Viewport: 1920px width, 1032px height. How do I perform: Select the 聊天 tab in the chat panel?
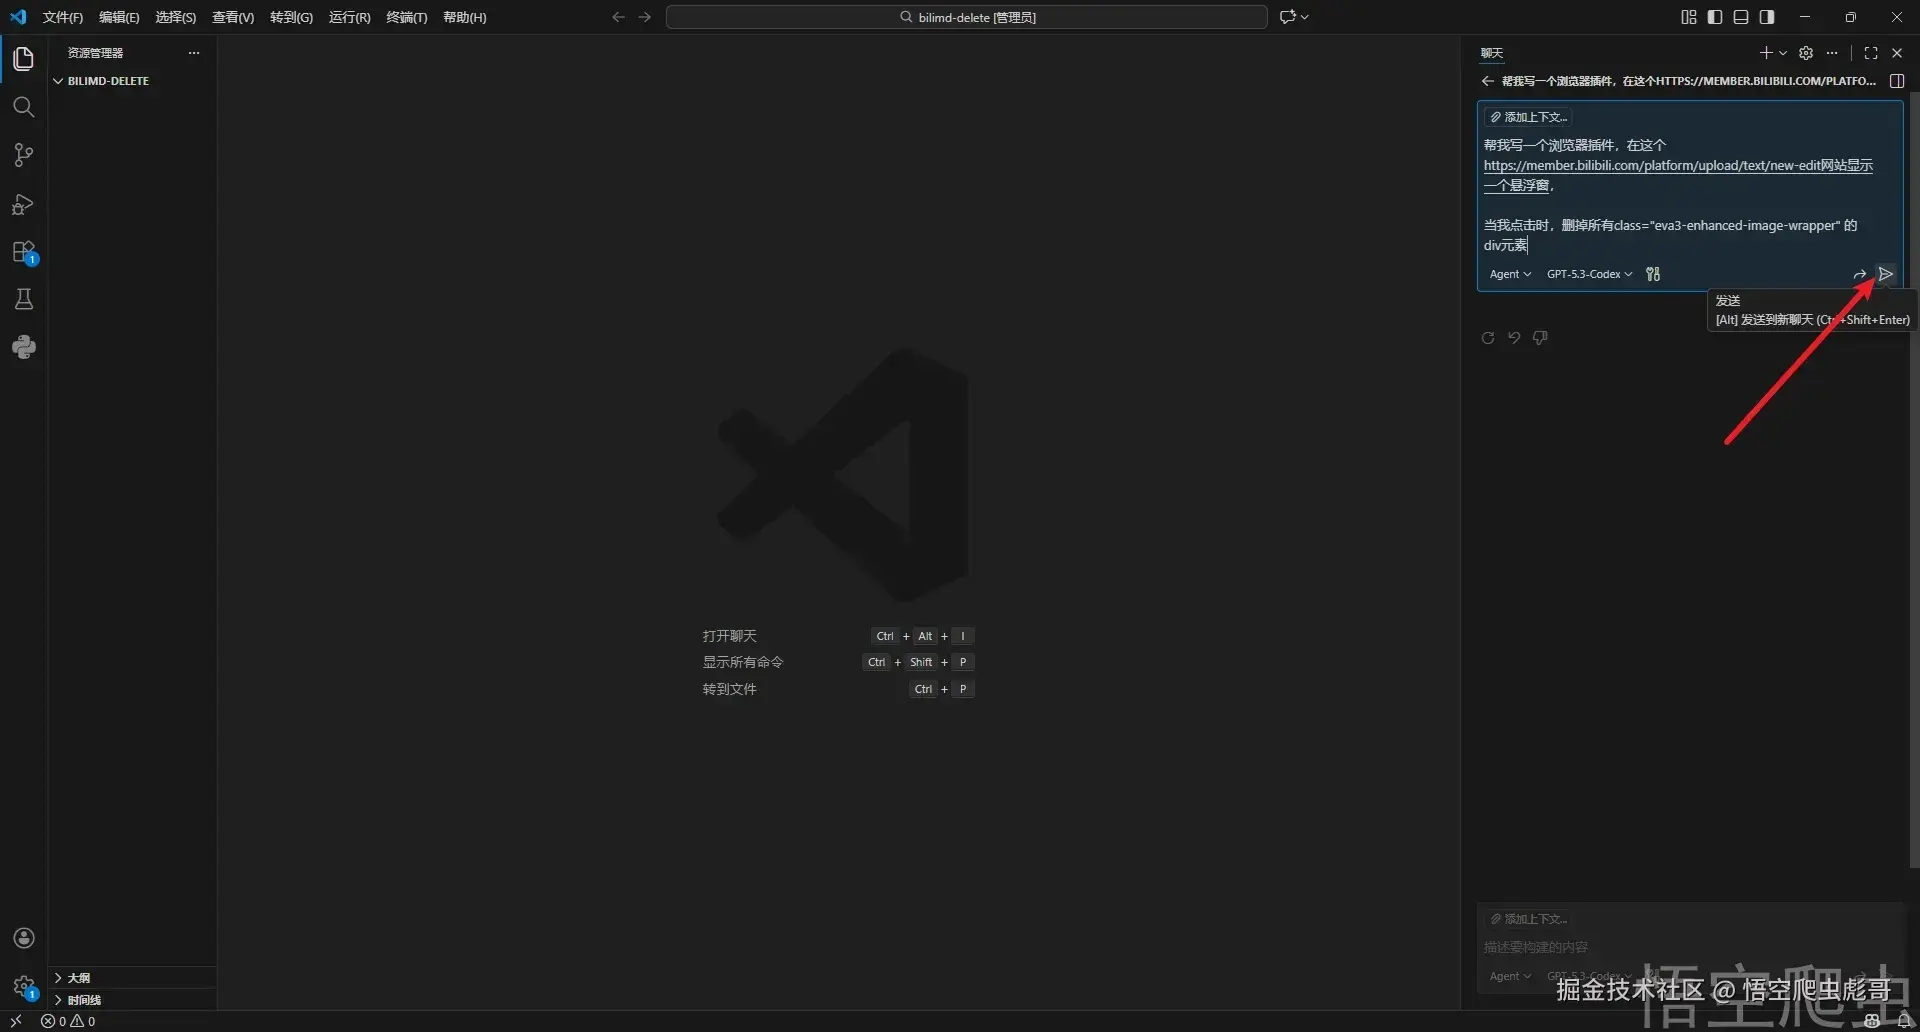pos(1492,53)
